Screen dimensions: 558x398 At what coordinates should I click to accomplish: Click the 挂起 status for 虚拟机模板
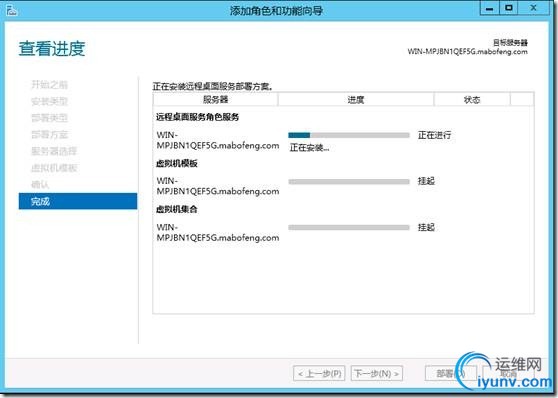[x=426, y=181]
